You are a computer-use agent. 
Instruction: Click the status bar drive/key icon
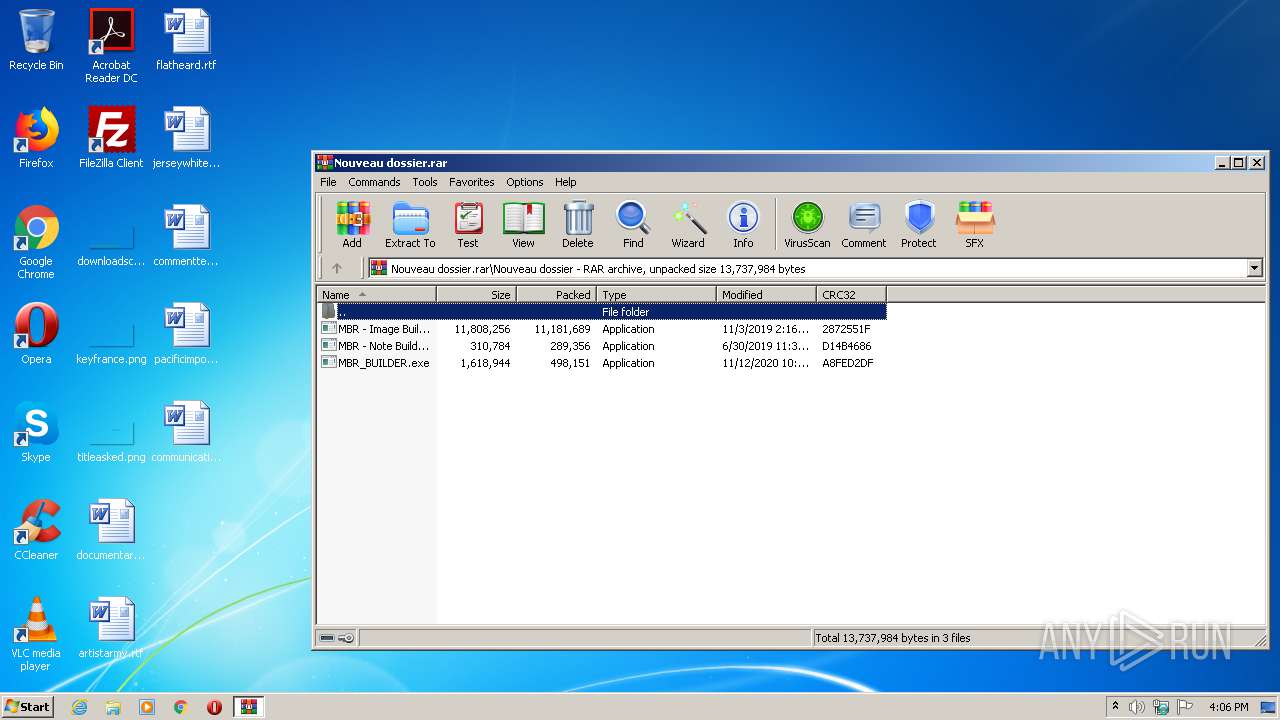pos(337,638)
